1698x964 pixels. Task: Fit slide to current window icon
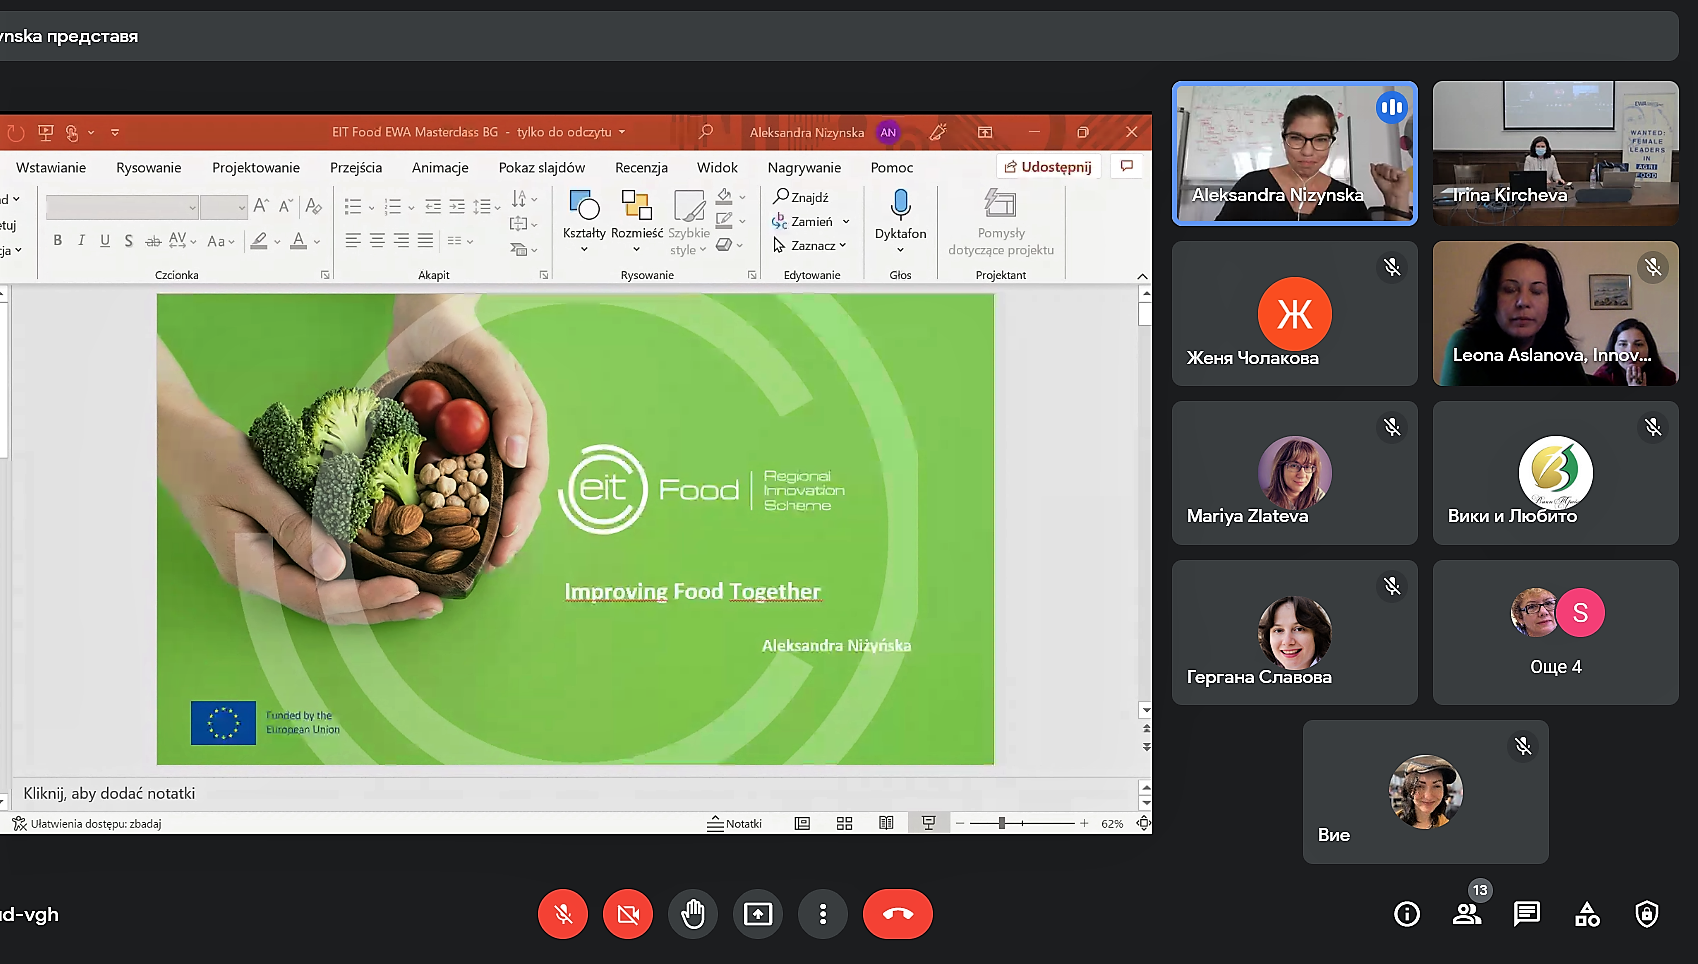pyautogui.click(x=1143, y=823)
